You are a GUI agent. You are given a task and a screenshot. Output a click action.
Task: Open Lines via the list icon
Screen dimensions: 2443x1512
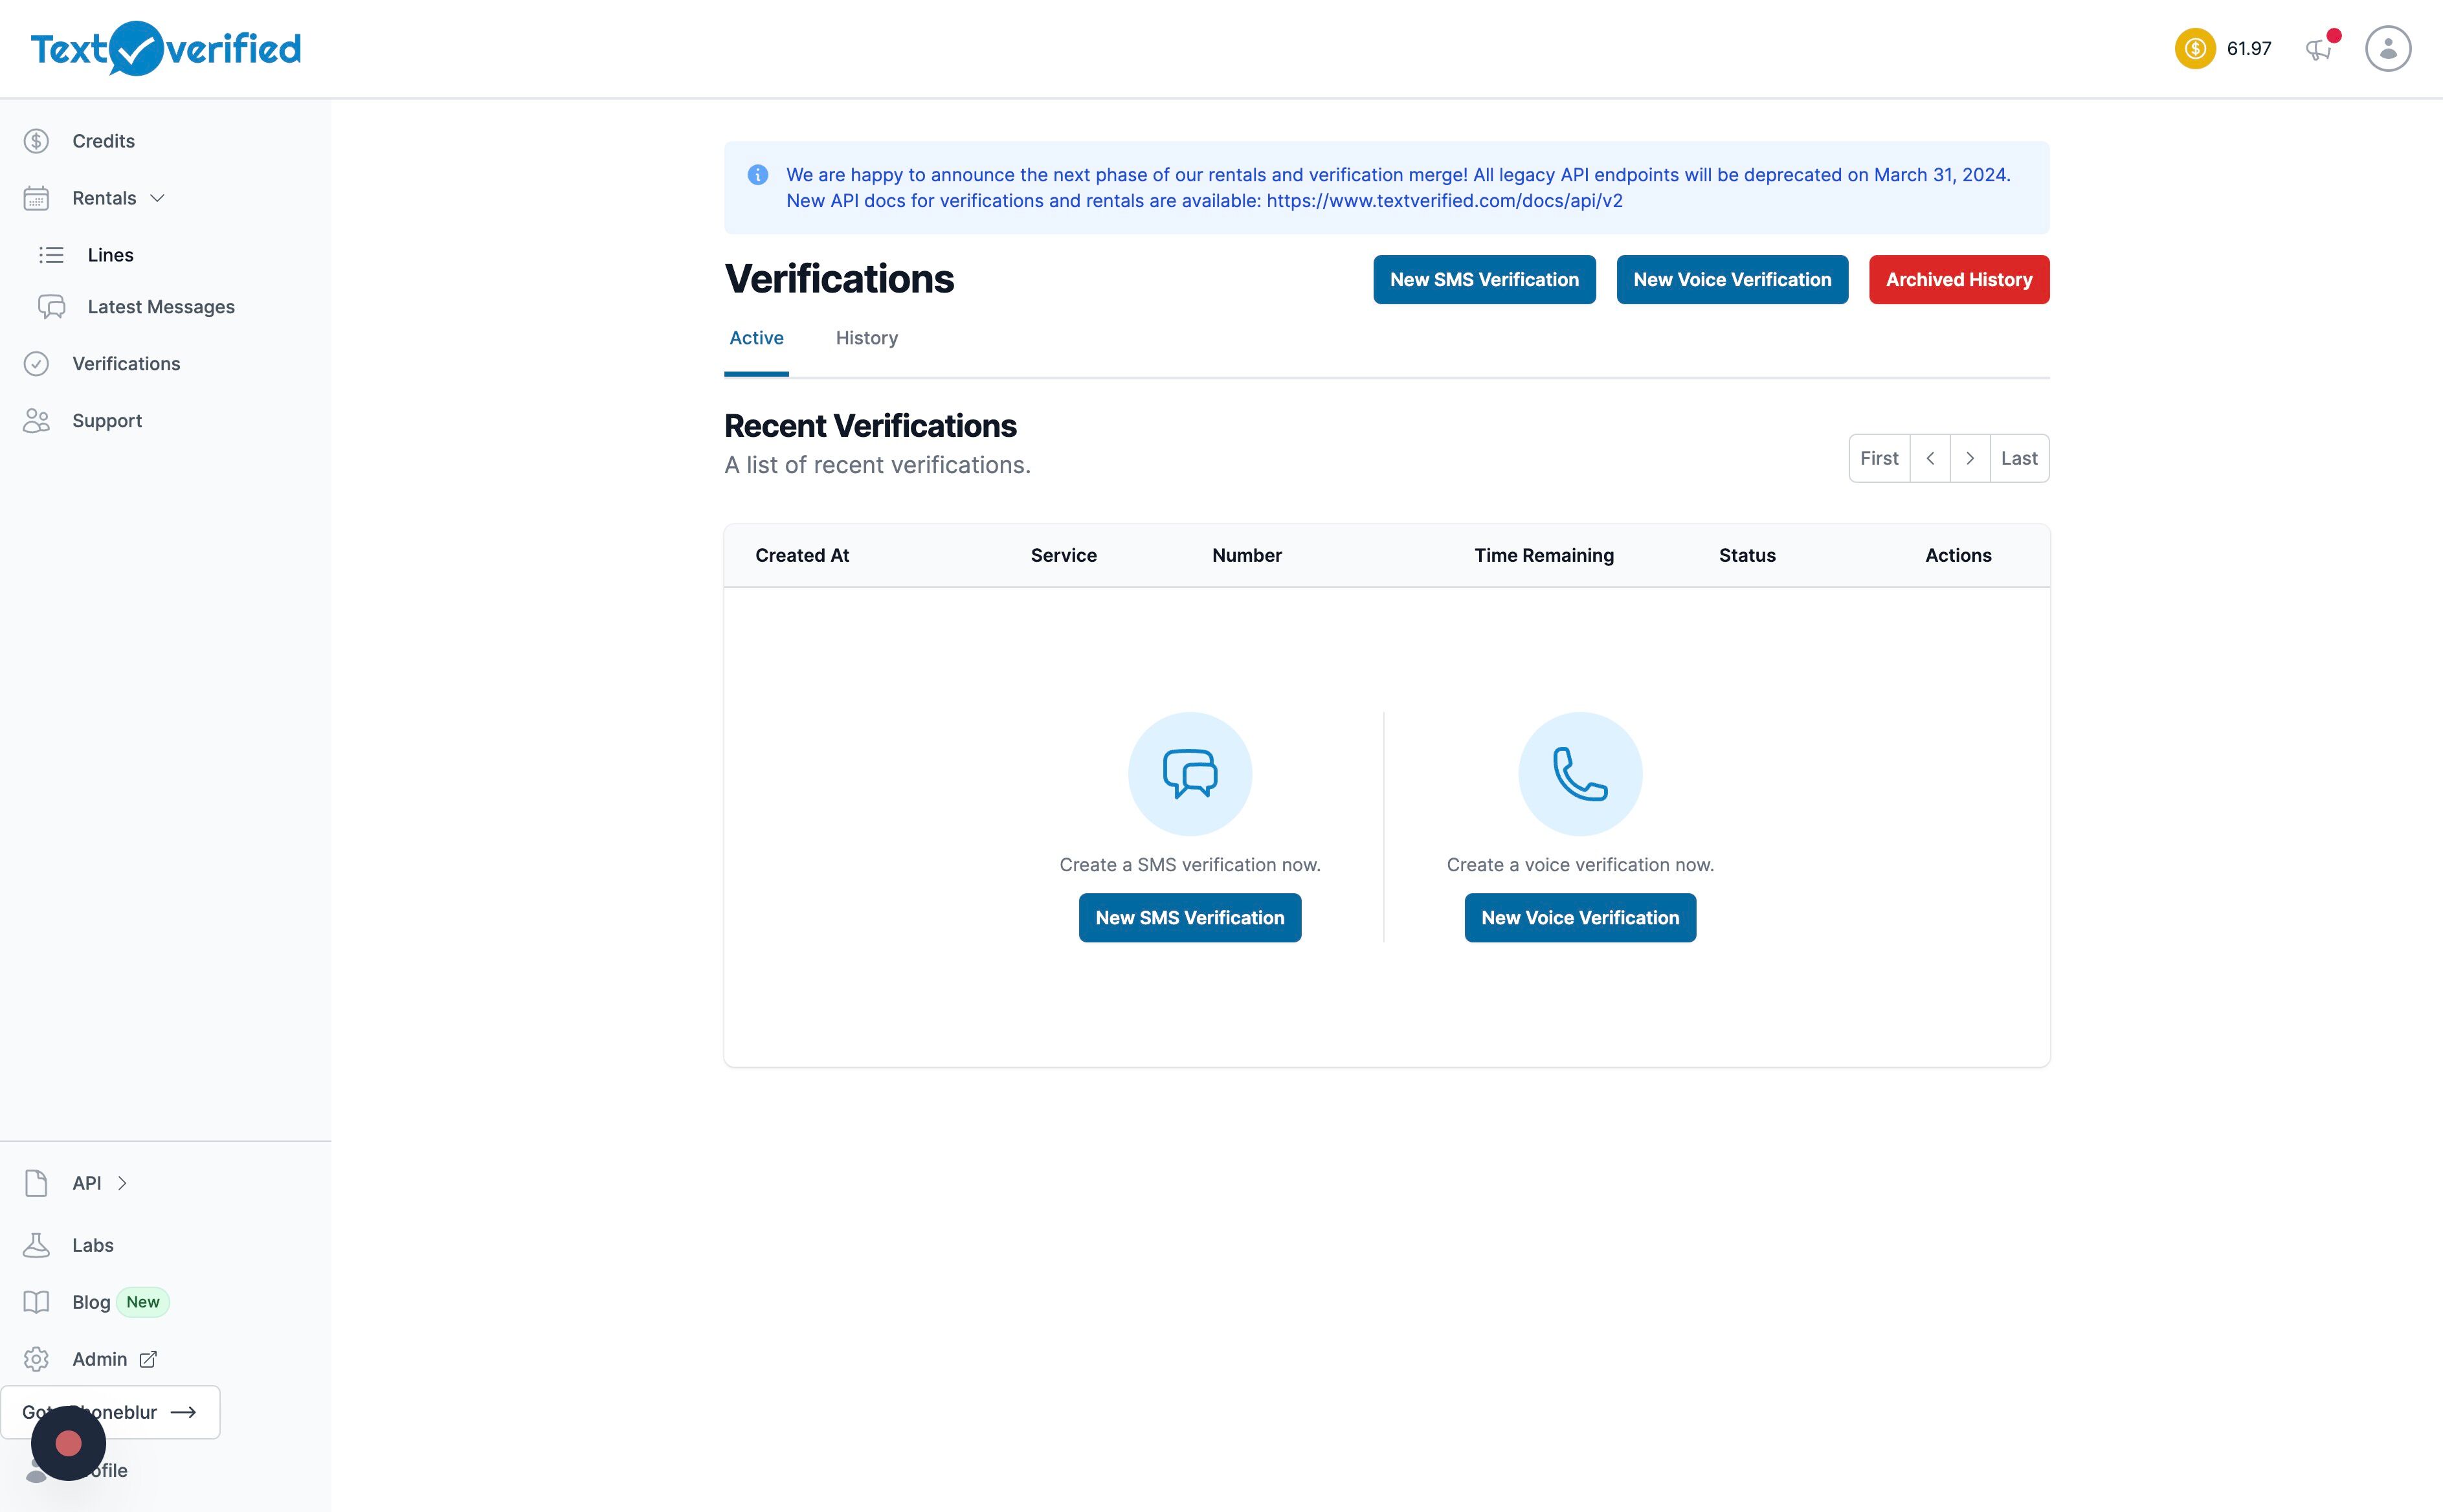click(51, 255)
